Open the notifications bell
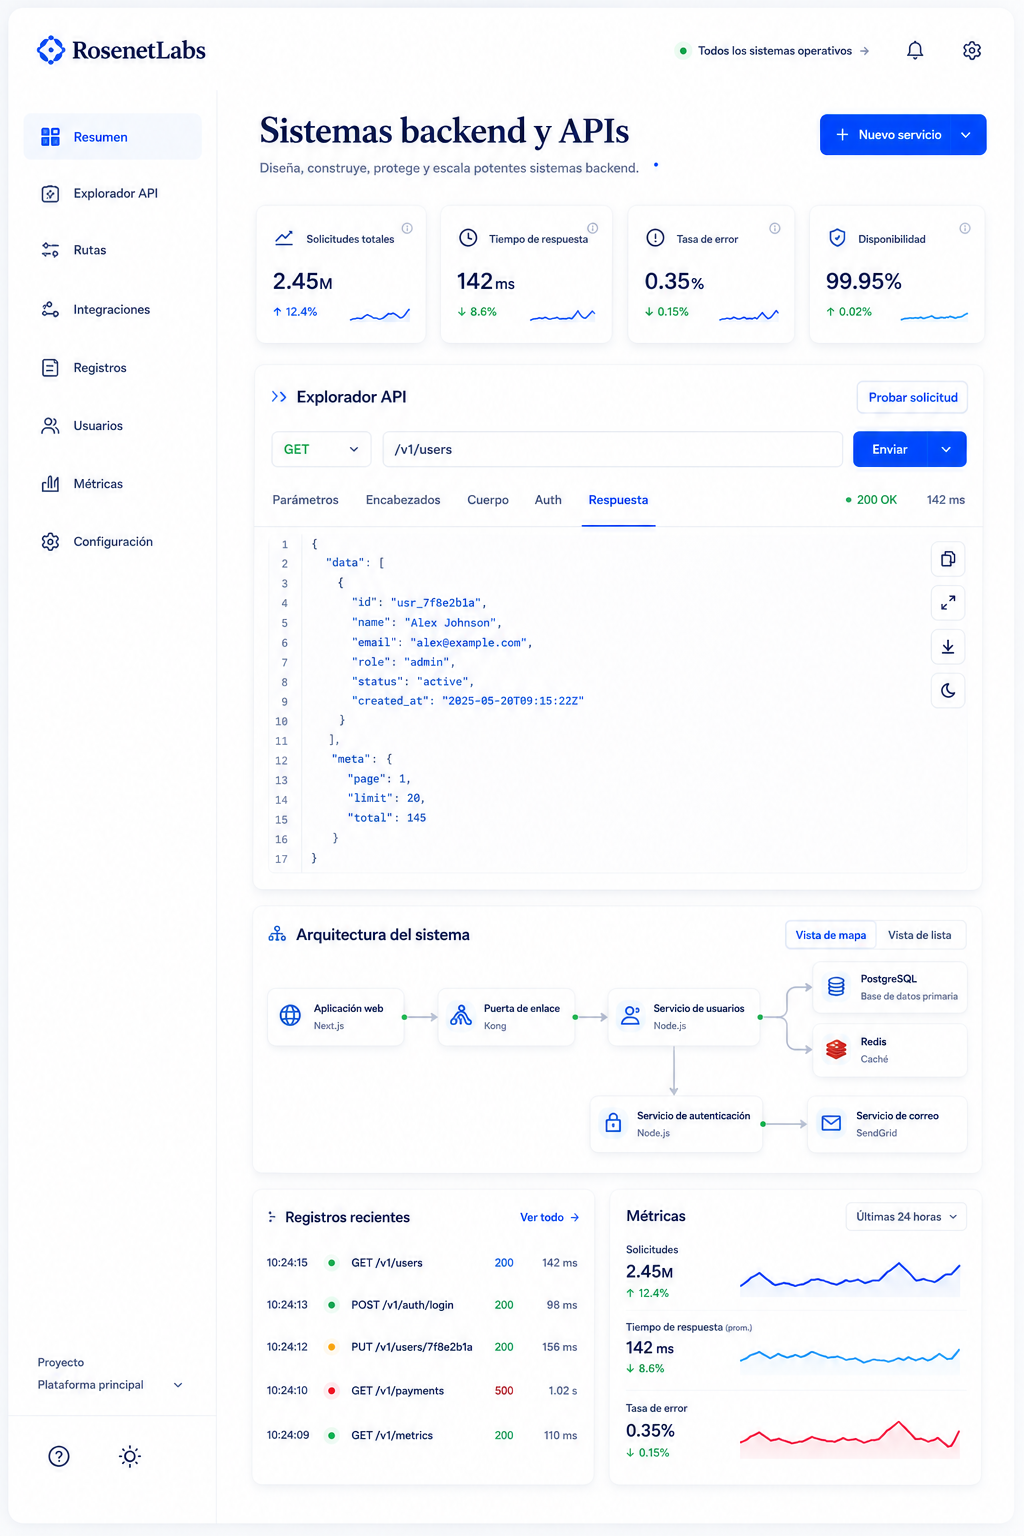This screenshot has width=1024, height=1536. tap(914, 50)
